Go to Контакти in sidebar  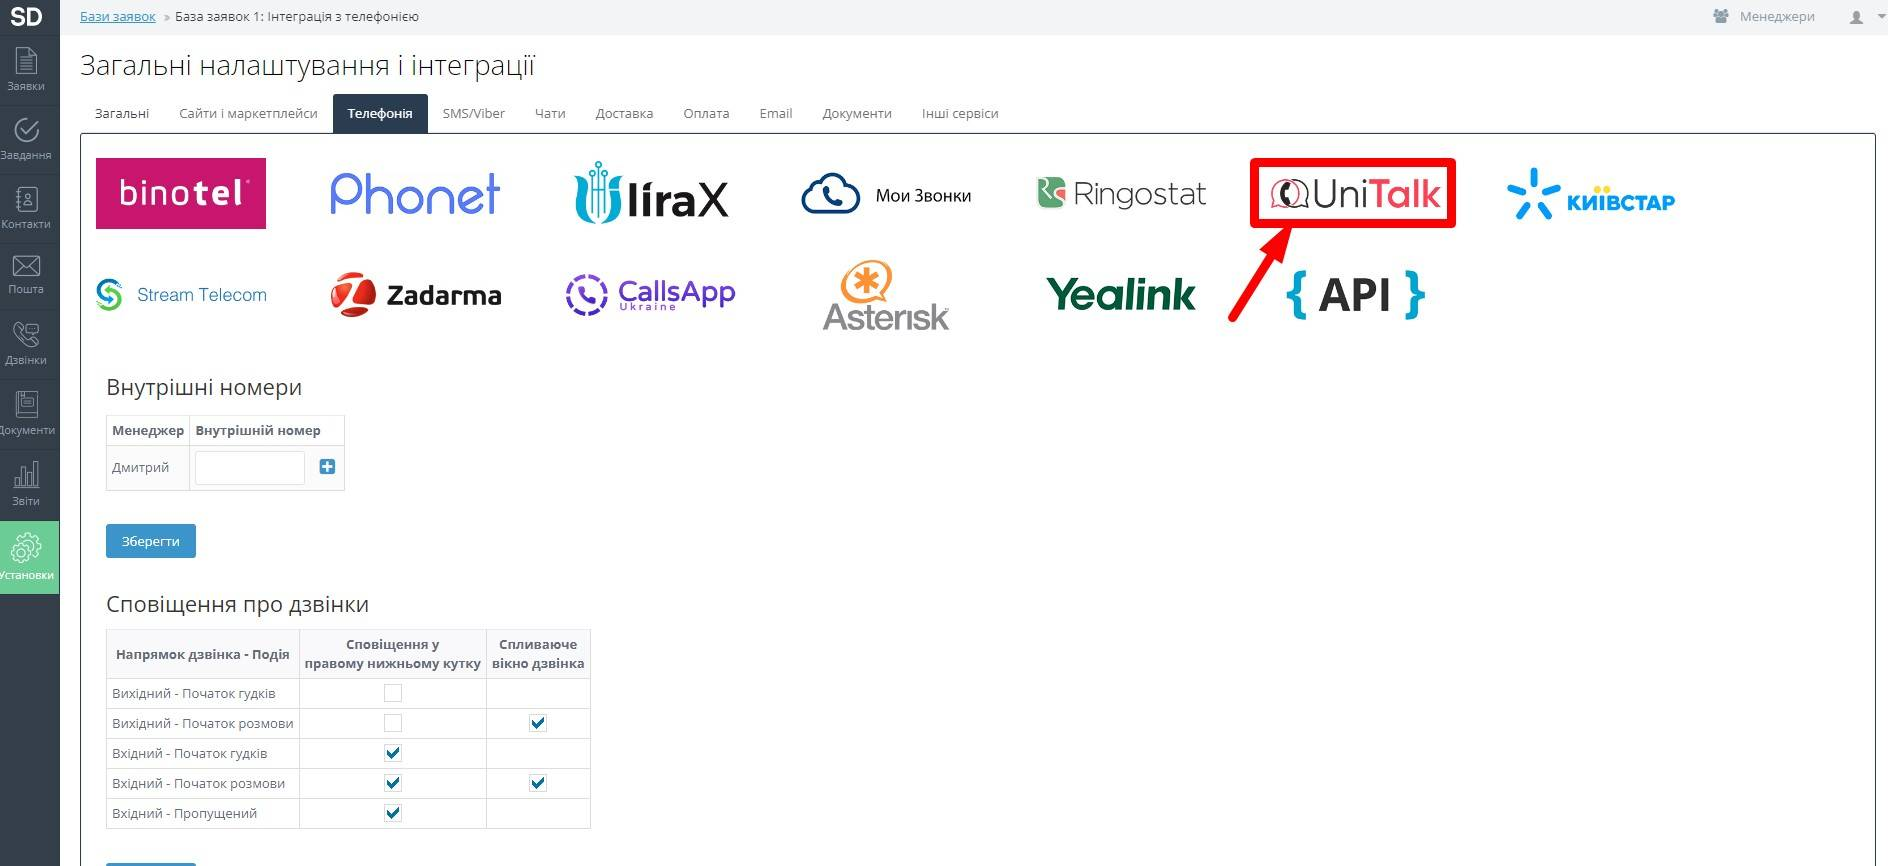click(x=26, y=207)
